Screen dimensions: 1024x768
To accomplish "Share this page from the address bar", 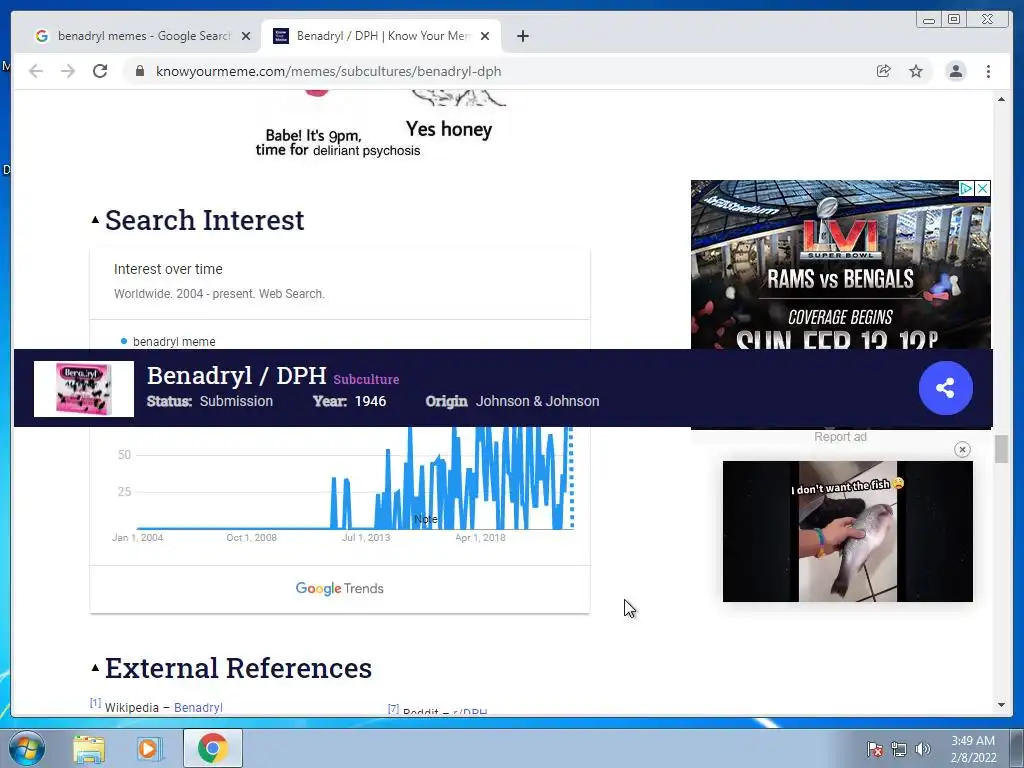I will [x=884, y=71].
